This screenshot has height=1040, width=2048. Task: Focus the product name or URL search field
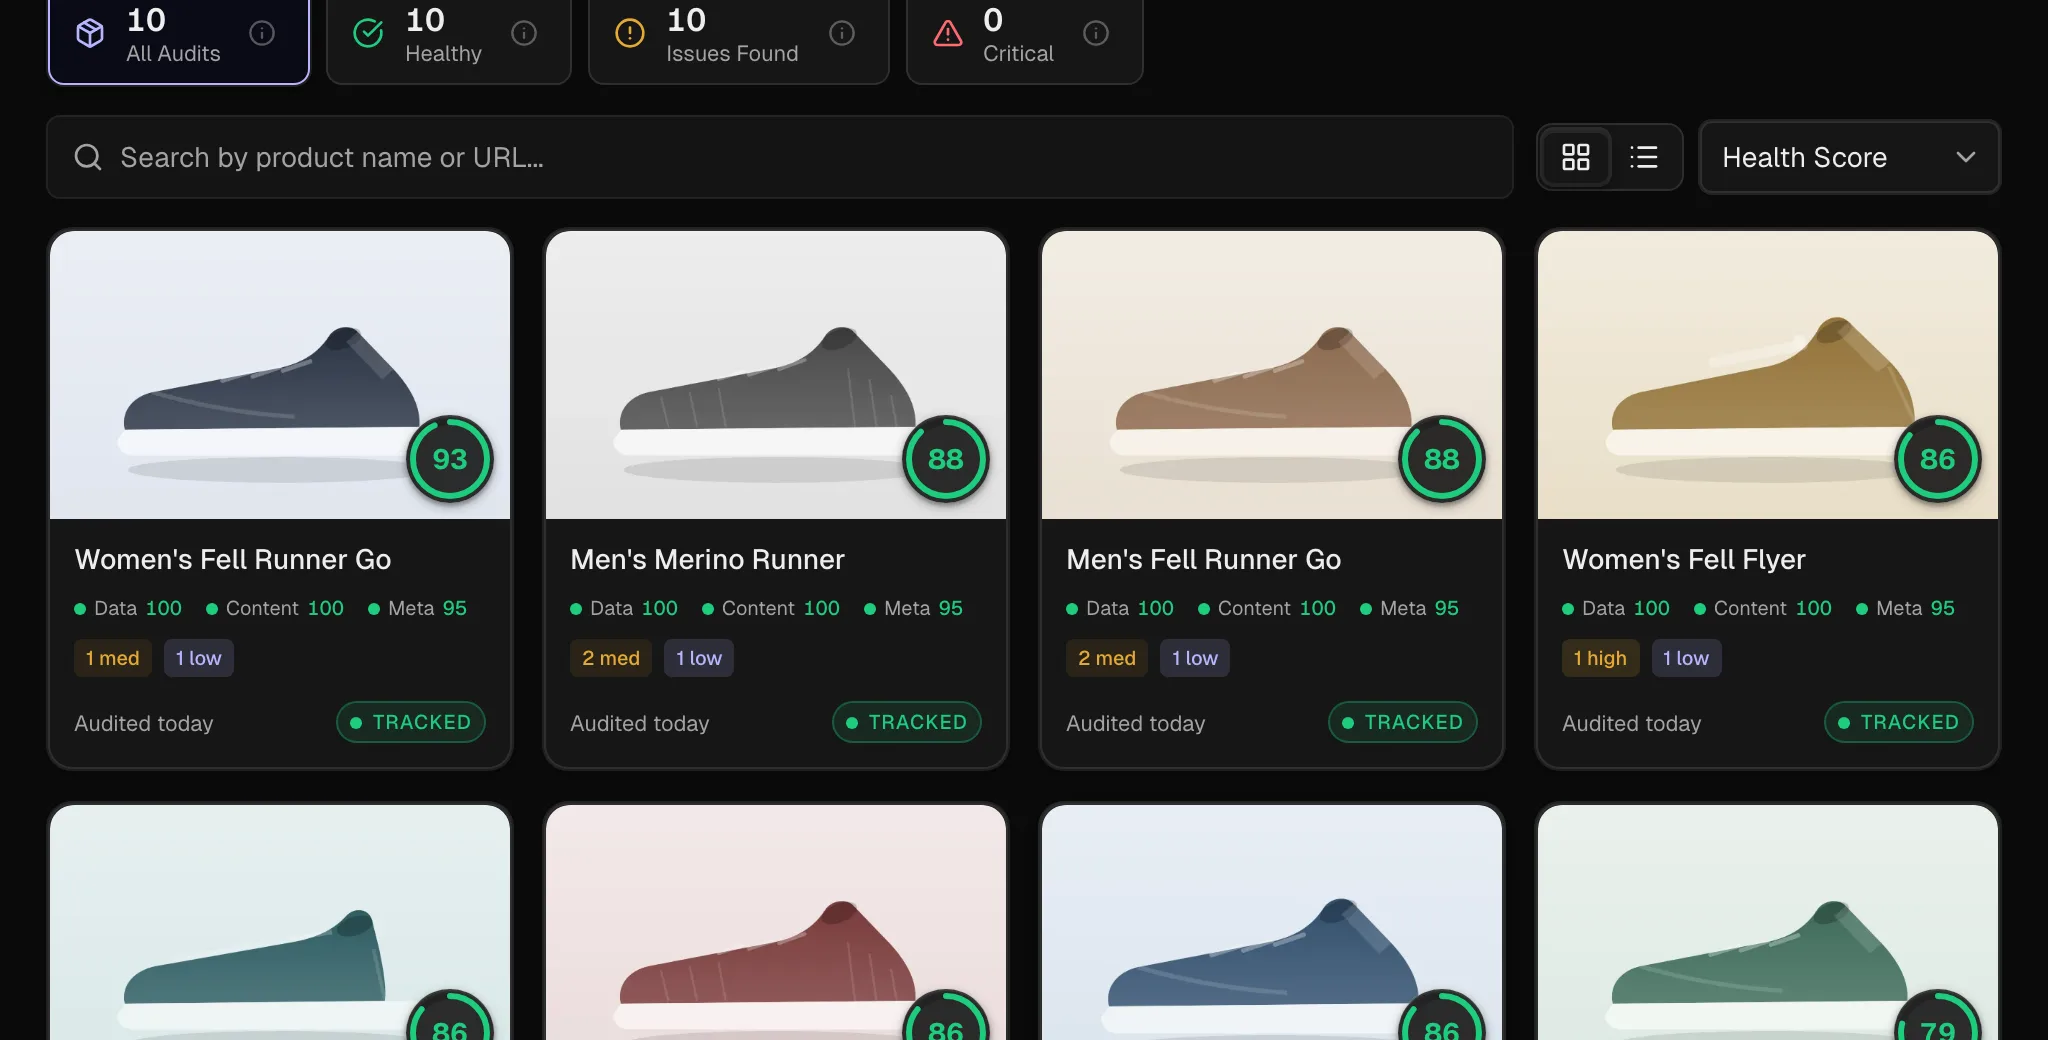pos(780,157)
